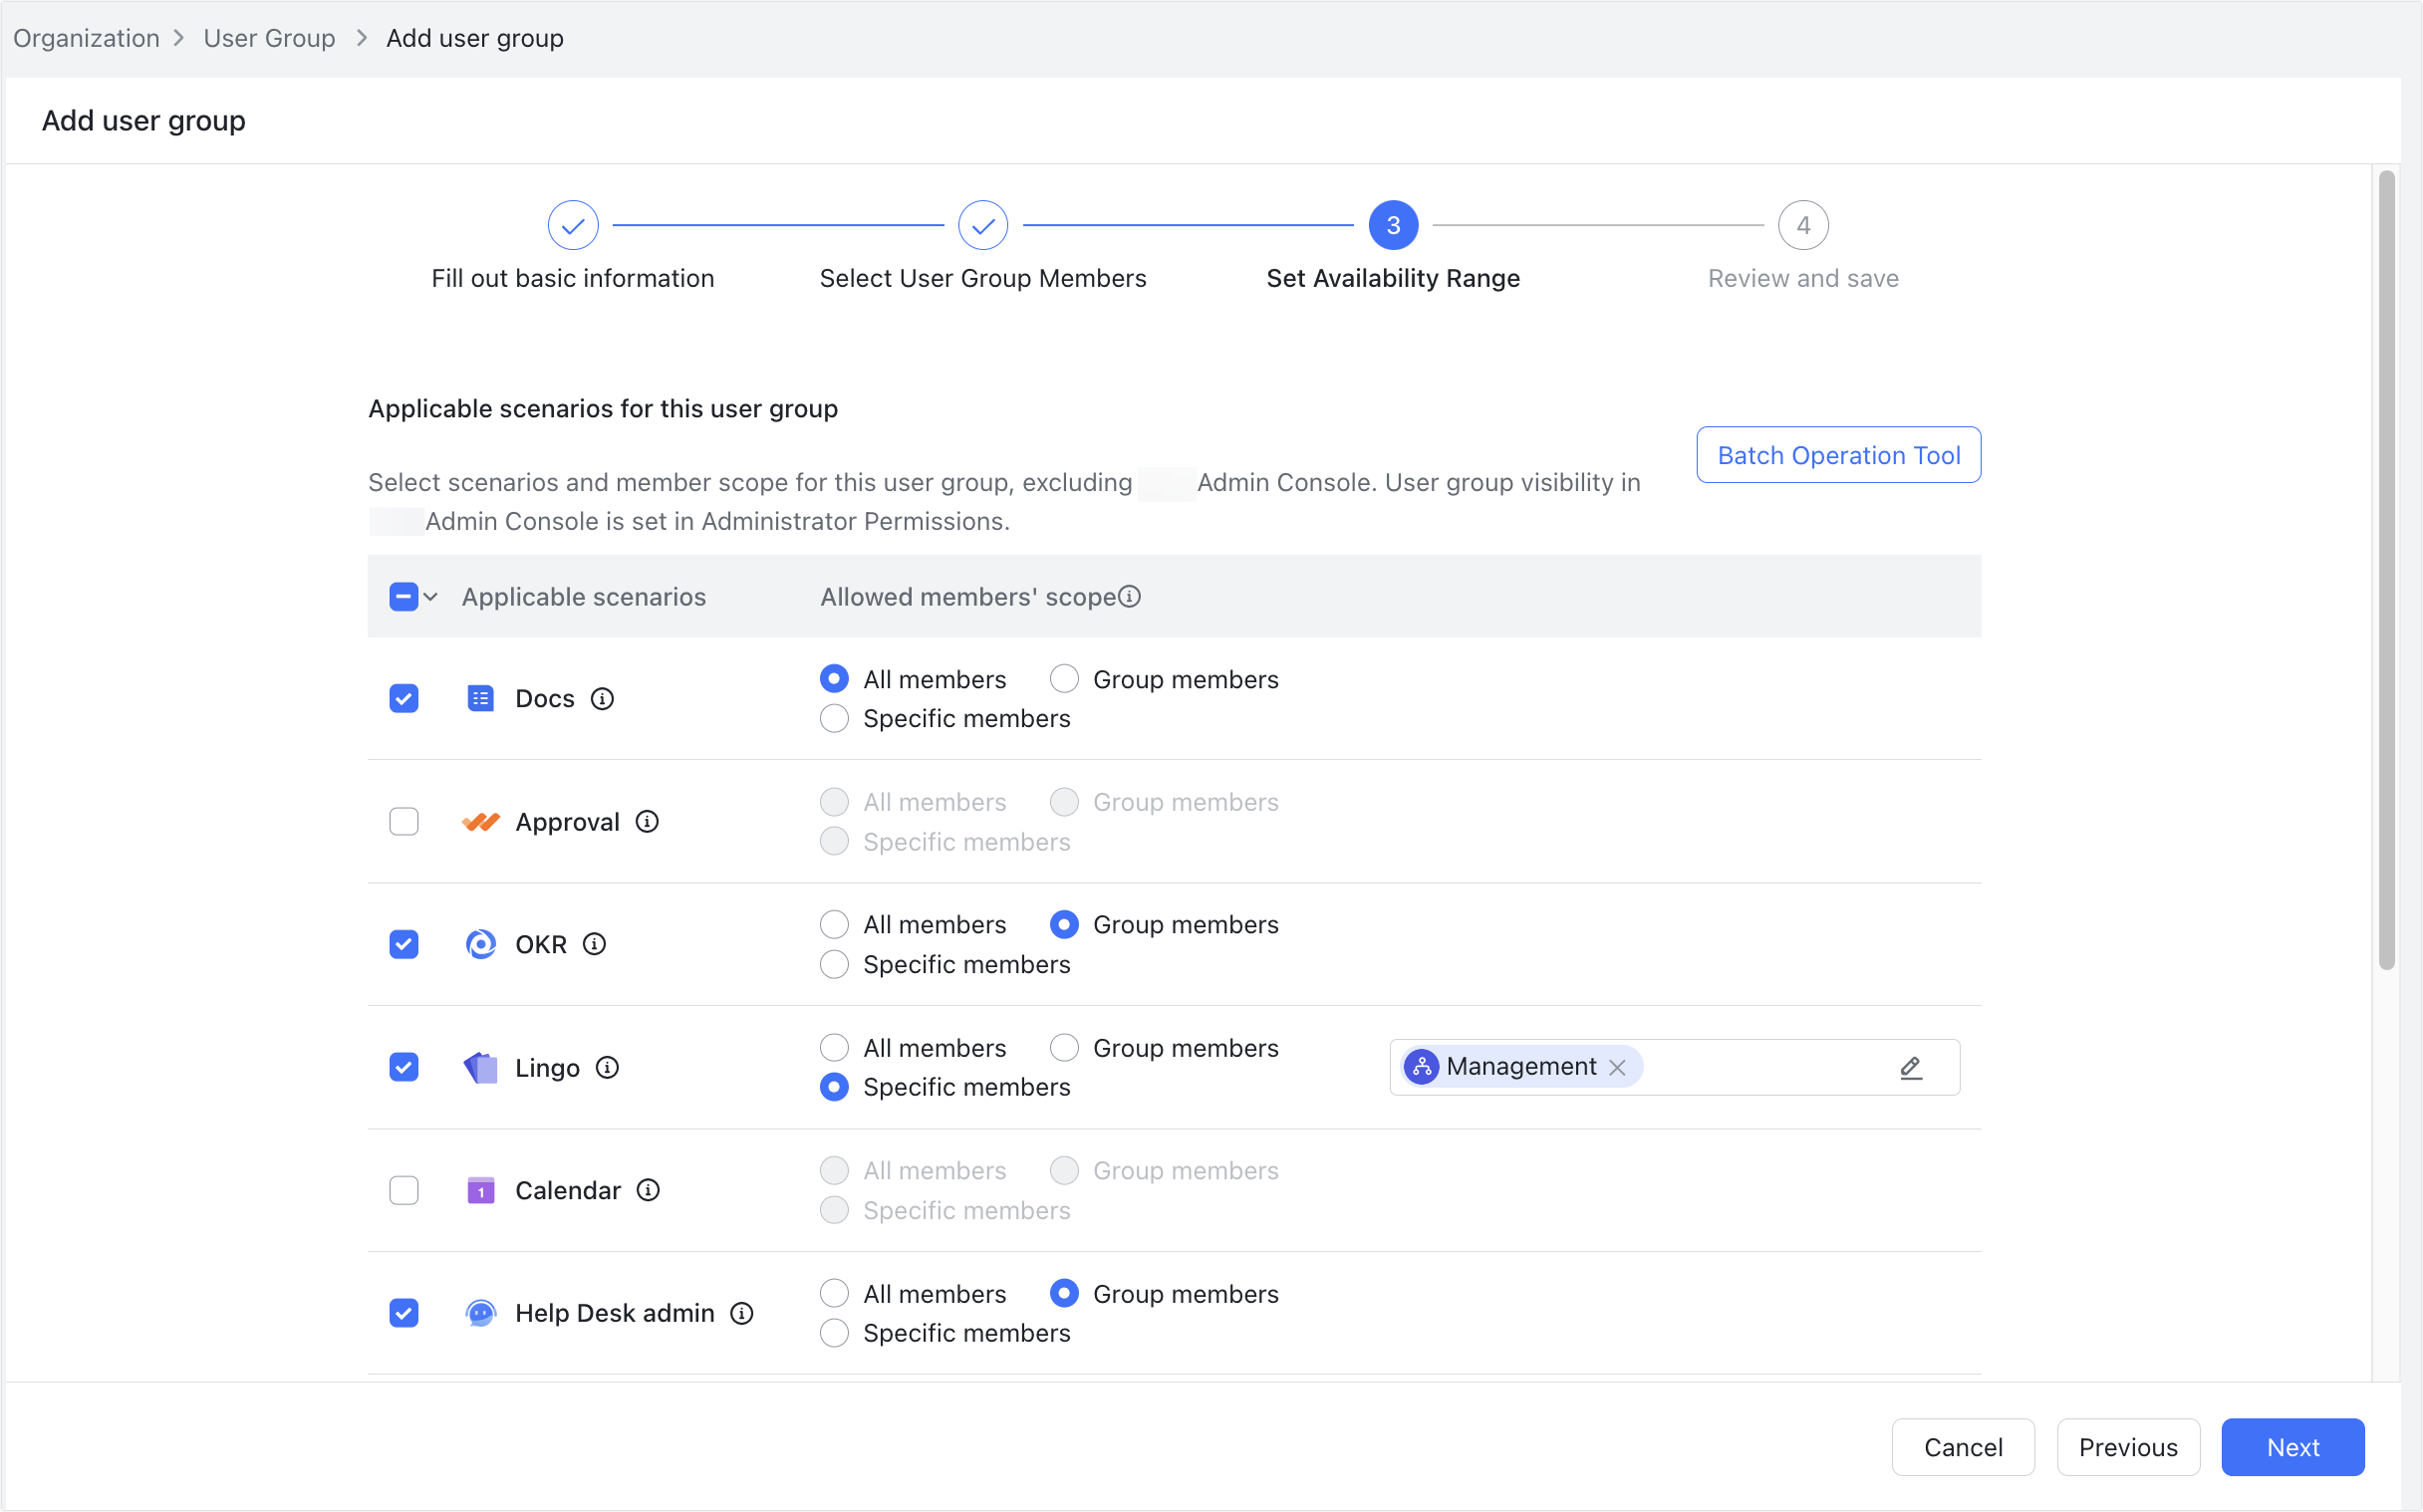Click the OKR app icon
This screenshot has height=1512, width=2423.
(x=481, y=943)
